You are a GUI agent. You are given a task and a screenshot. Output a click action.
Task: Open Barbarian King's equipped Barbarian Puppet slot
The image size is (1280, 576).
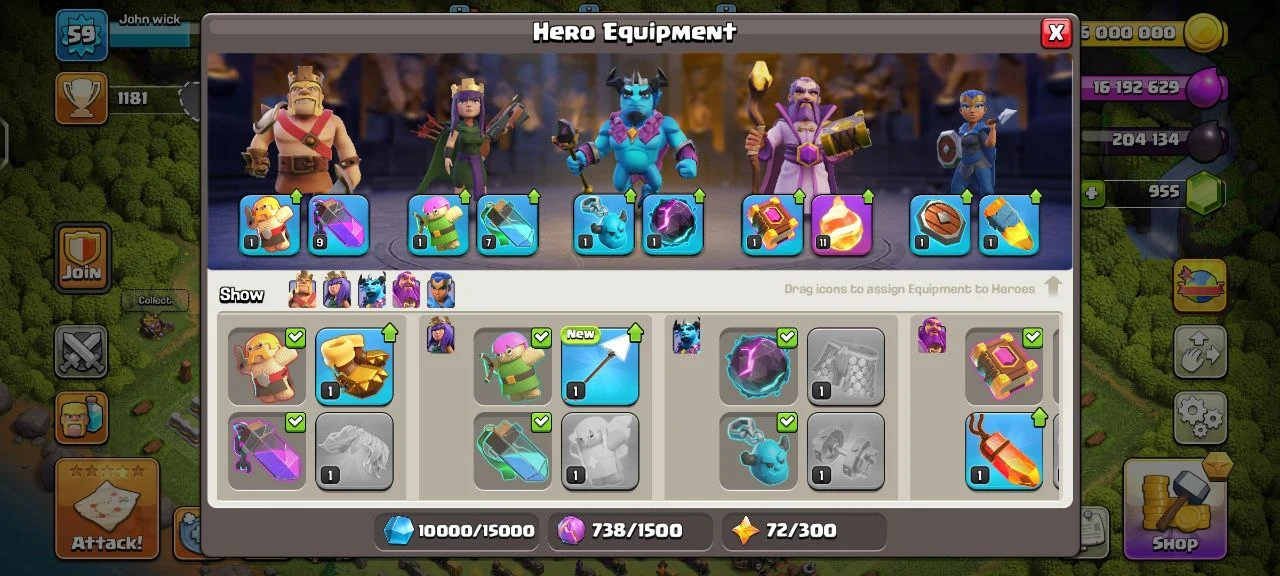[x=270, y=225]
